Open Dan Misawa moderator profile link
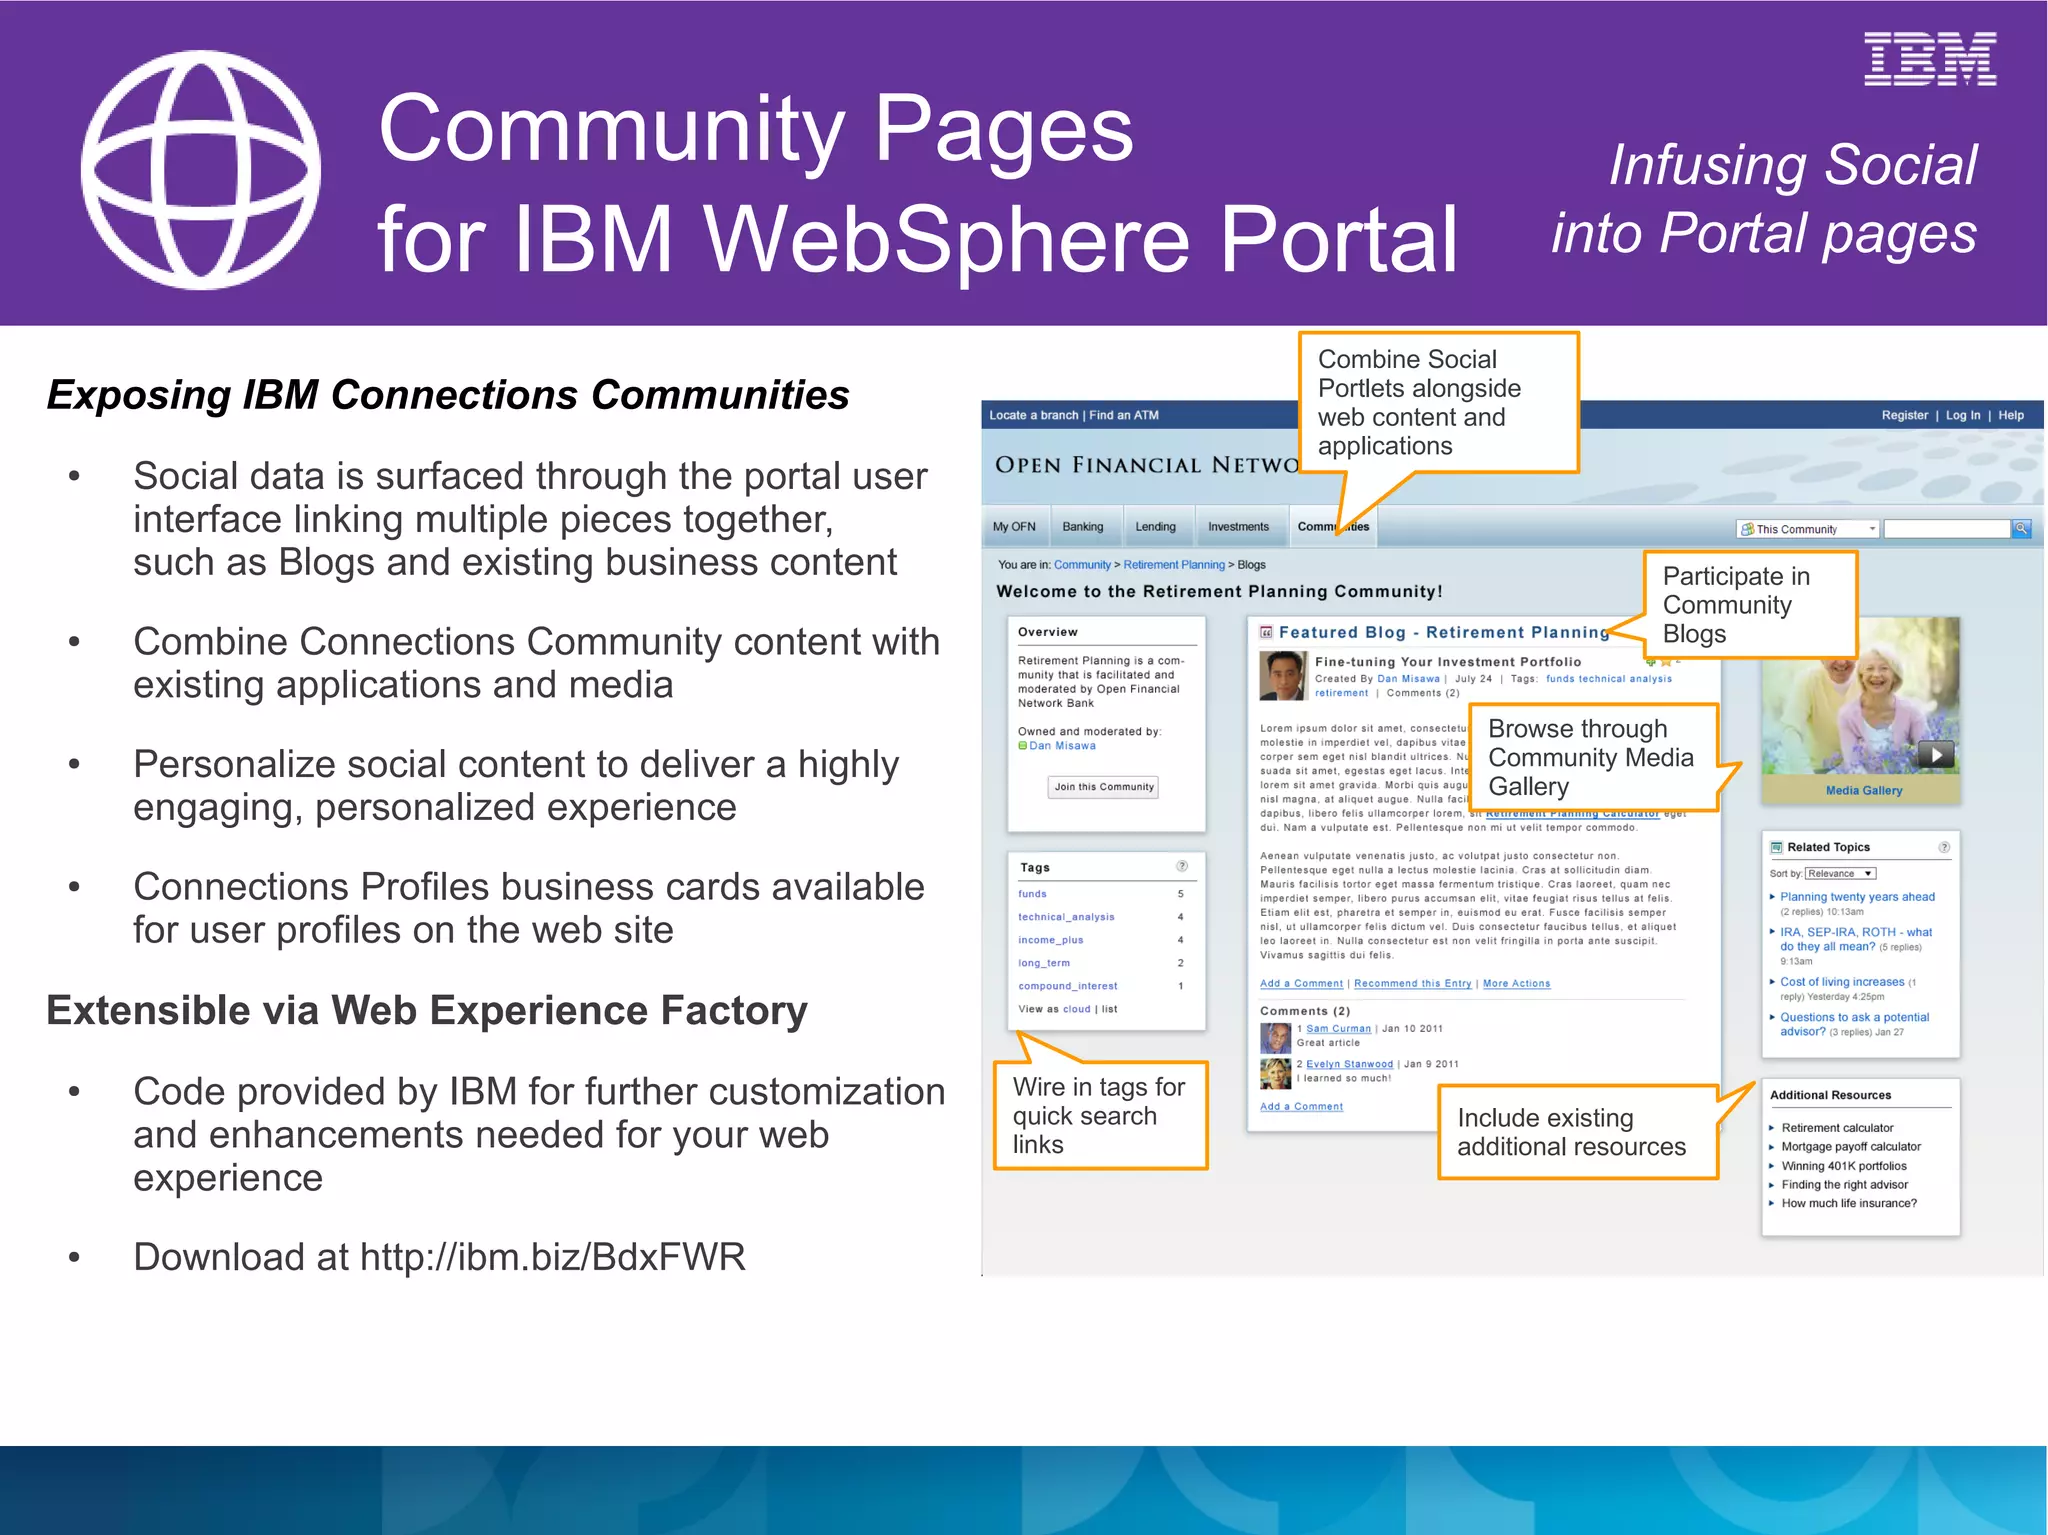 (x=1062, y=746)
